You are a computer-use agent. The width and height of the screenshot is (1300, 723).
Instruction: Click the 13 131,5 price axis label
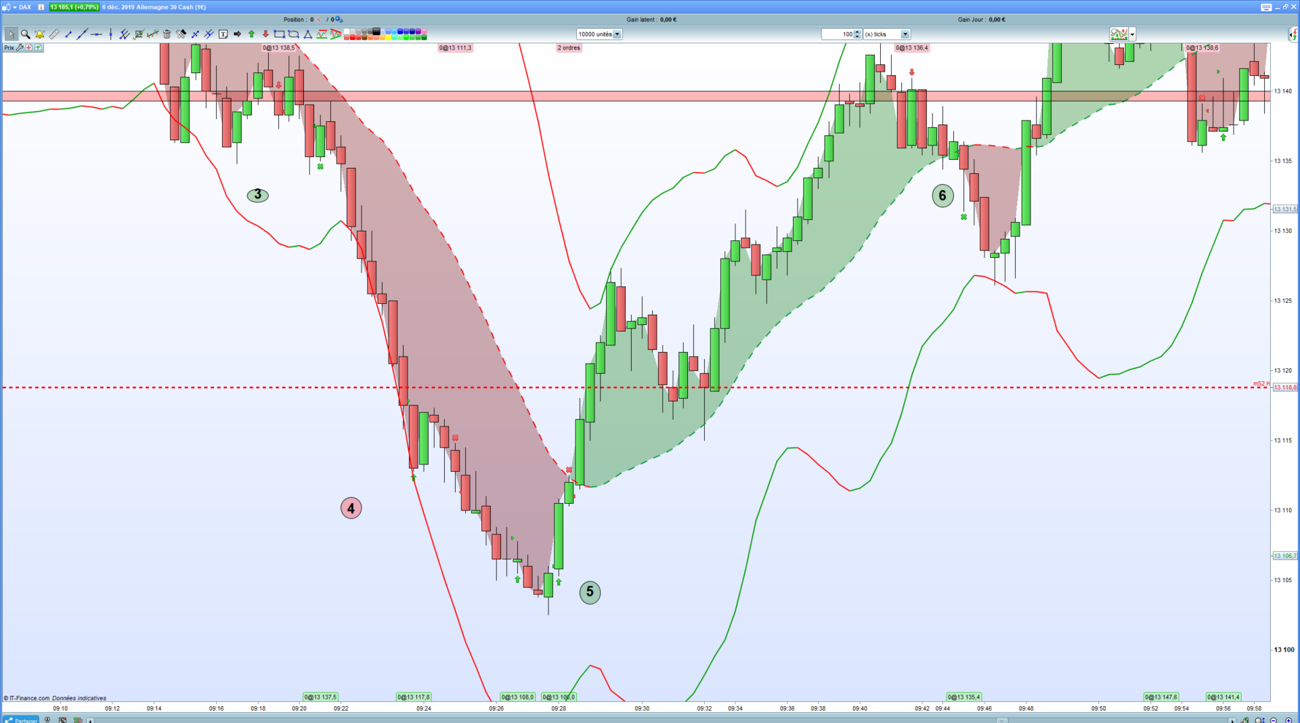tap(1285, 209)
